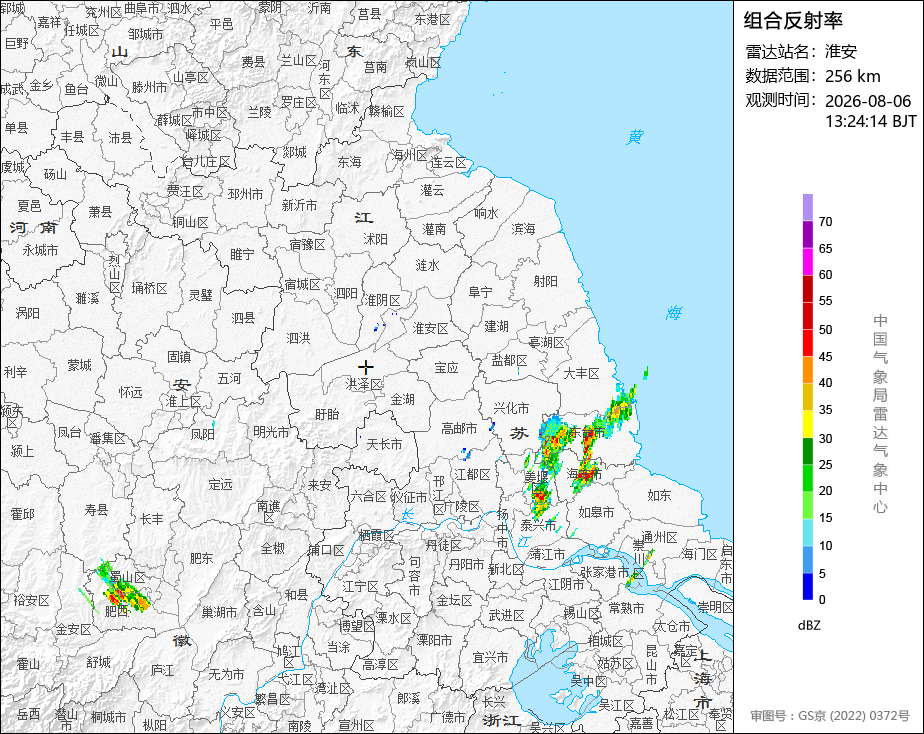
Task: Click the 淮阴区 district label
Action: (x=382, y=300)
